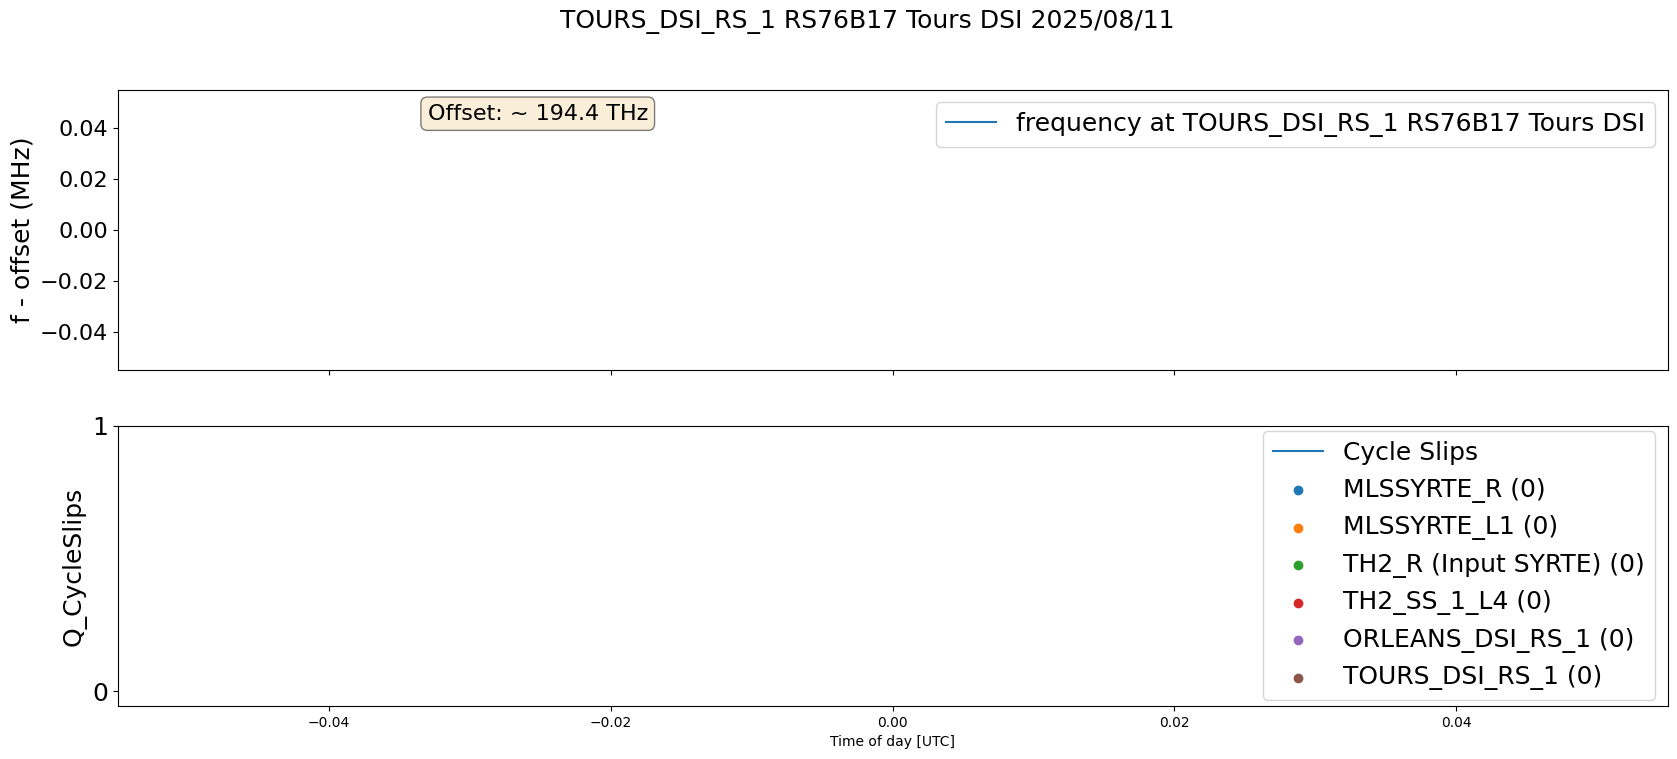Click the orange MLSSYRTE_L1 legend marker
Image resolution: width=1677 pixels, height=759 pixels.
click(x=1298, y=528)
